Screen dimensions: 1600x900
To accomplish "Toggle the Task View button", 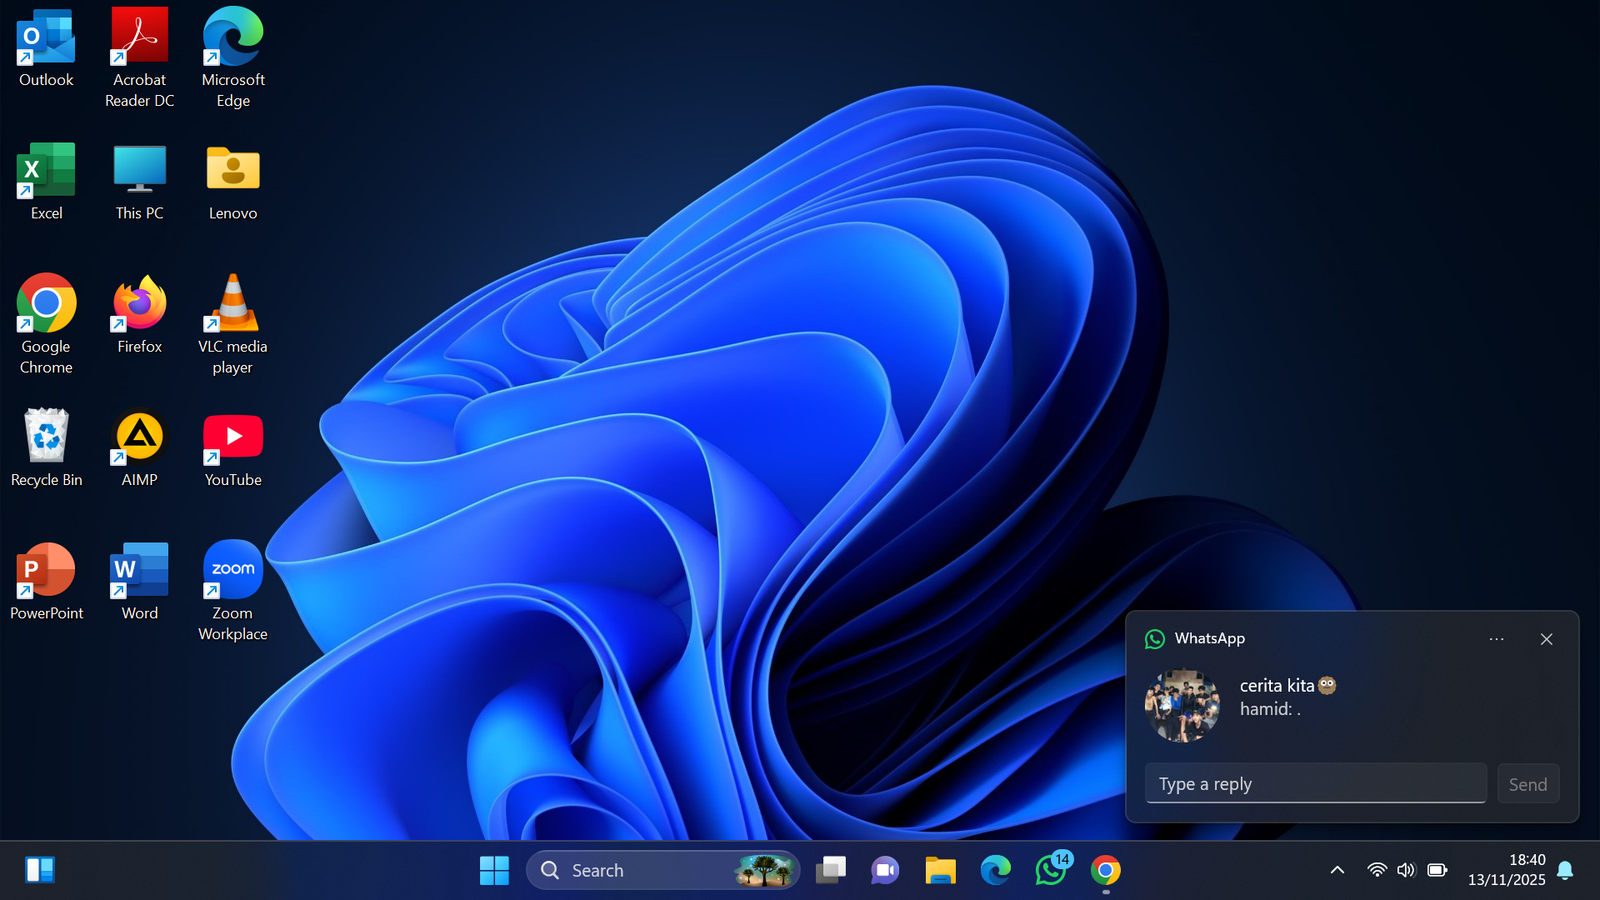I will 830,870.
